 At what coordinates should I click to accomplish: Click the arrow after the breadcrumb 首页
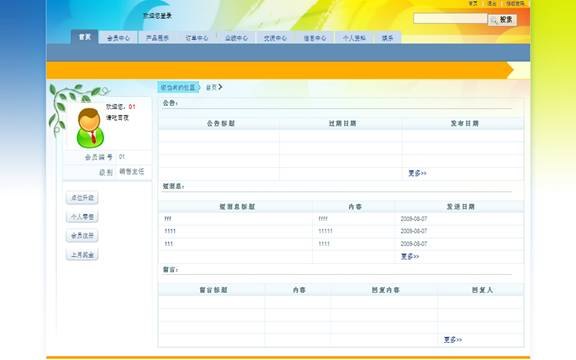(220, 87)
